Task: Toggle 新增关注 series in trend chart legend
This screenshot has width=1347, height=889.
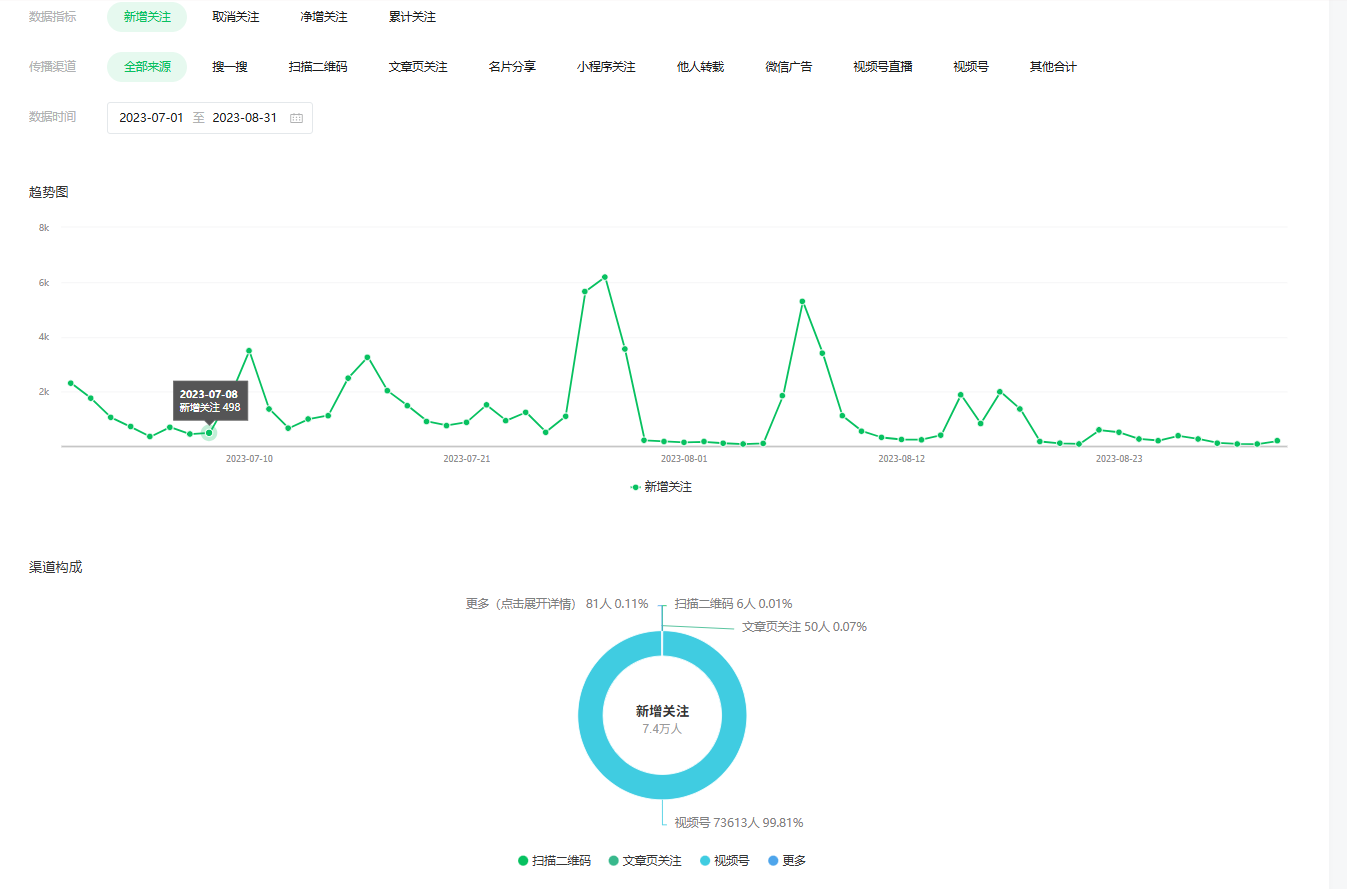Action: pos(660,487)
